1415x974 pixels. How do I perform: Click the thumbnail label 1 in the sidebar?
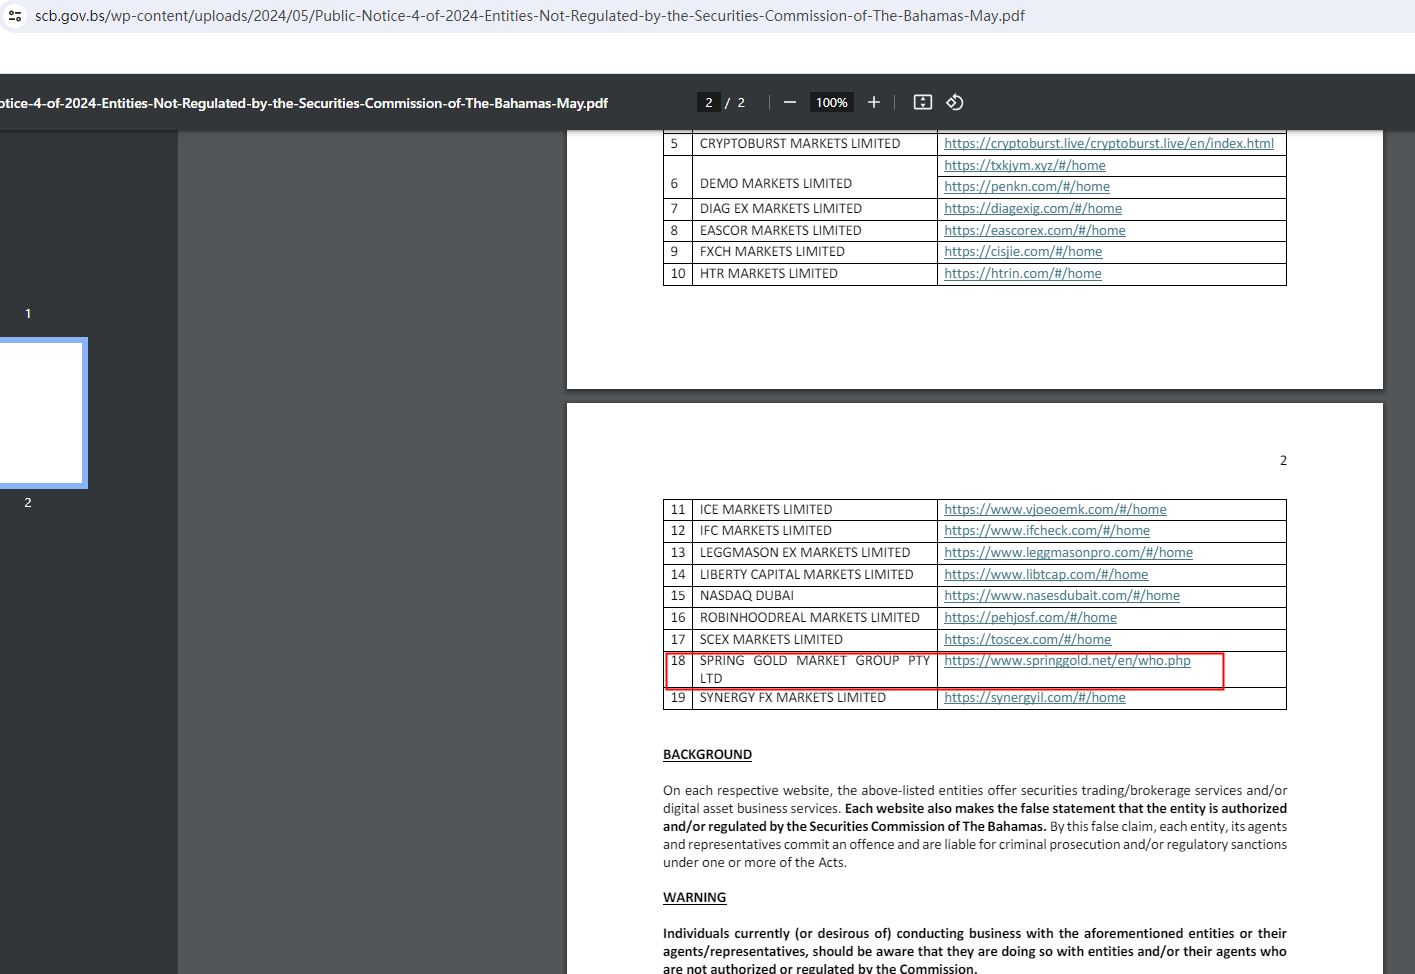(x=28, y=314)
